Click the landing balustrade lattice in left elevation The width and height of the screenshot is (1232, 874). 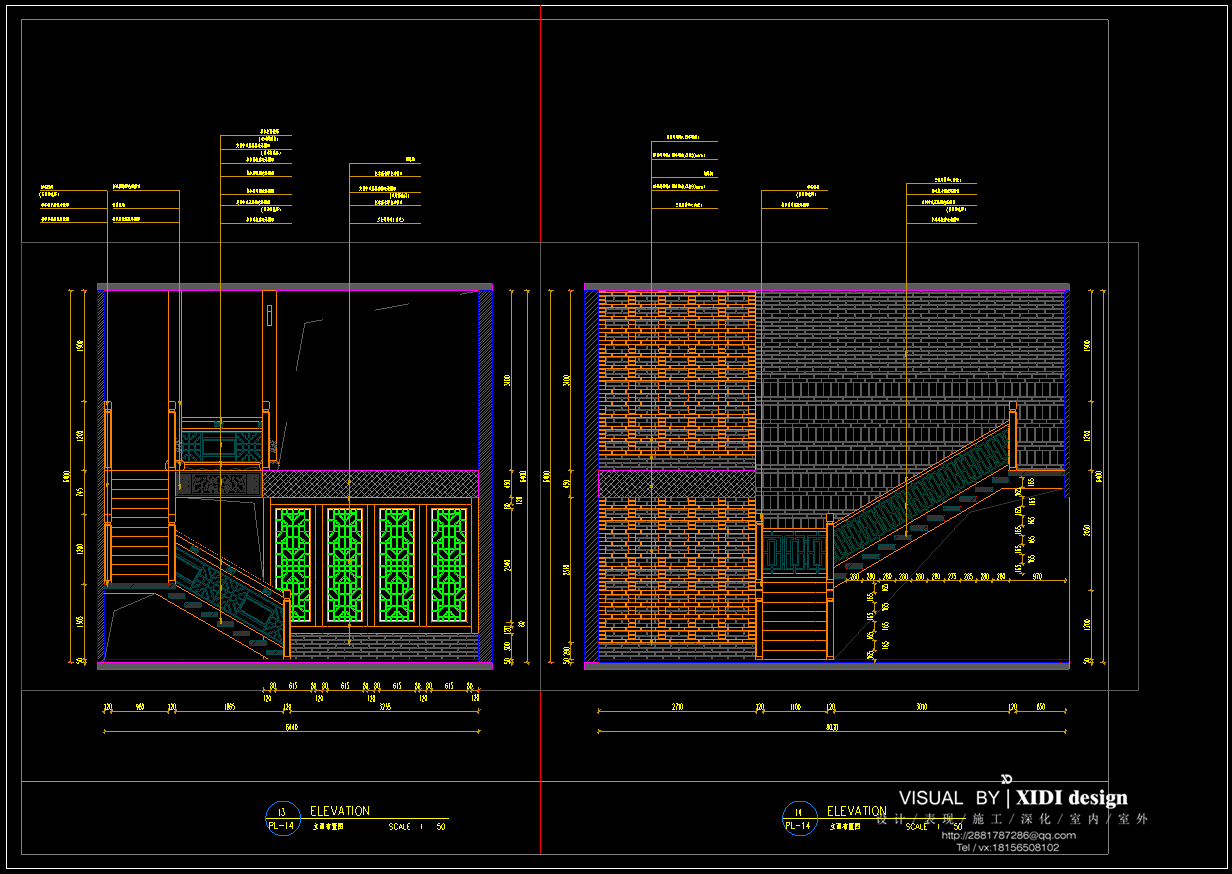[220, 444]
